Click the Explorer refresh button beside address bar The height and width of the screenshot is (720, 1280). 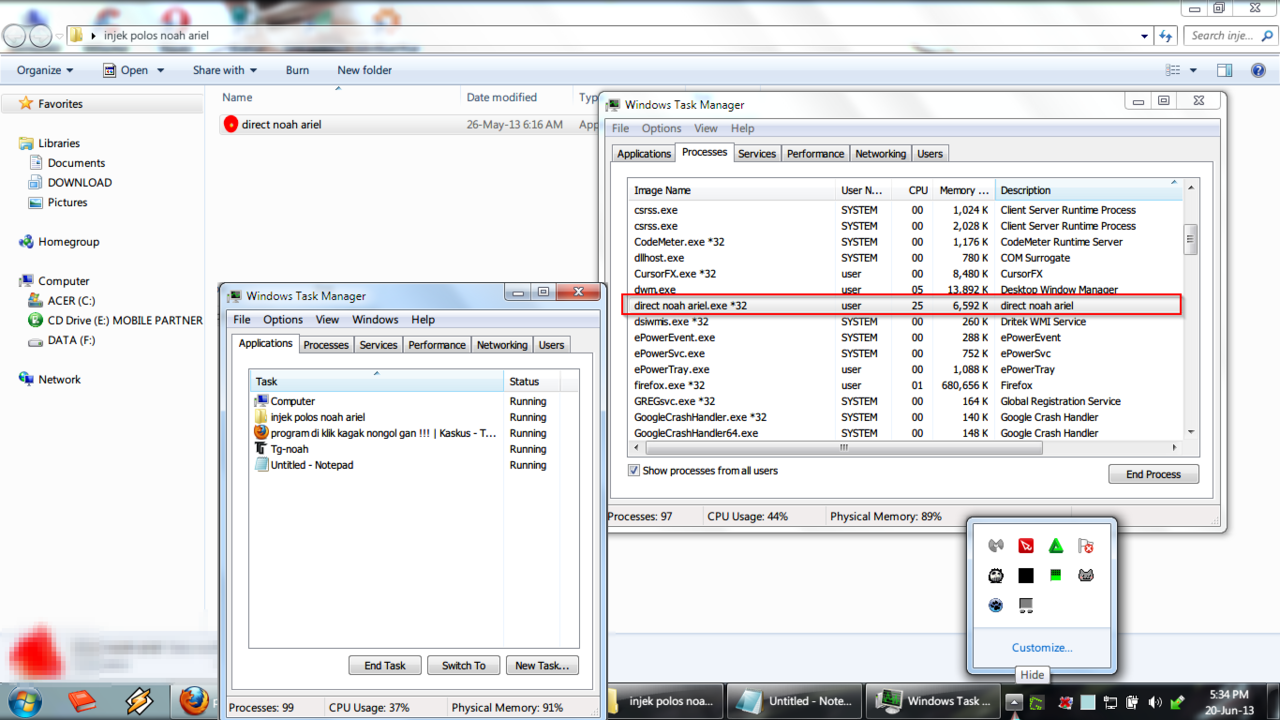tap(1166, 35)
